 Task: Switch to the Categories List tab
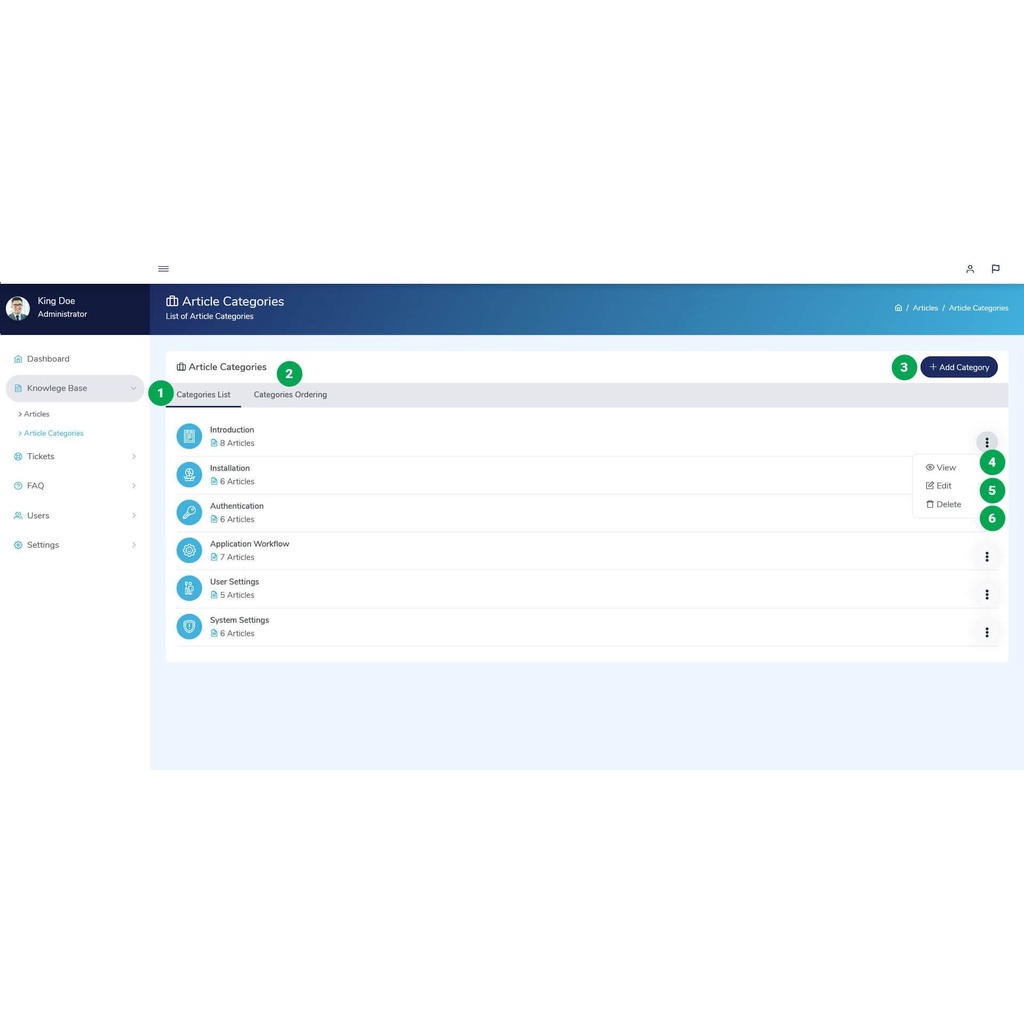(x=203, y=394)
